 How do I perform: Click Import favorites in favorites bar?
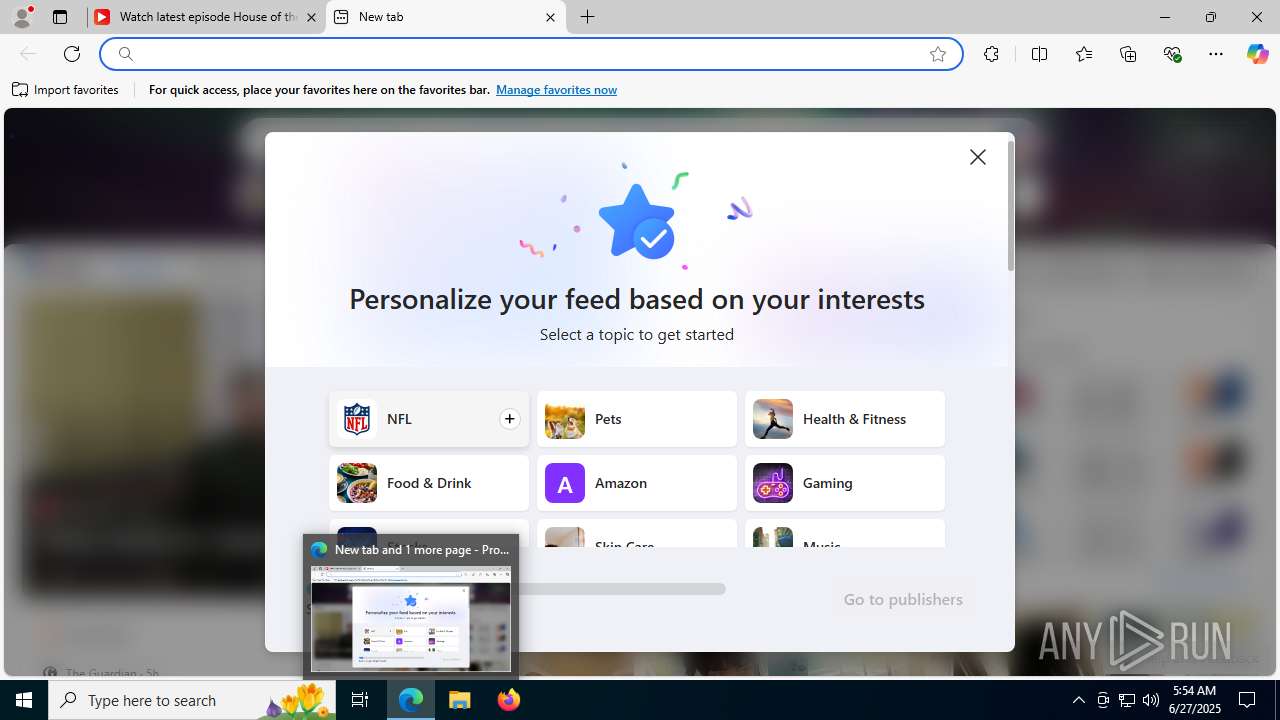[66, 90]
